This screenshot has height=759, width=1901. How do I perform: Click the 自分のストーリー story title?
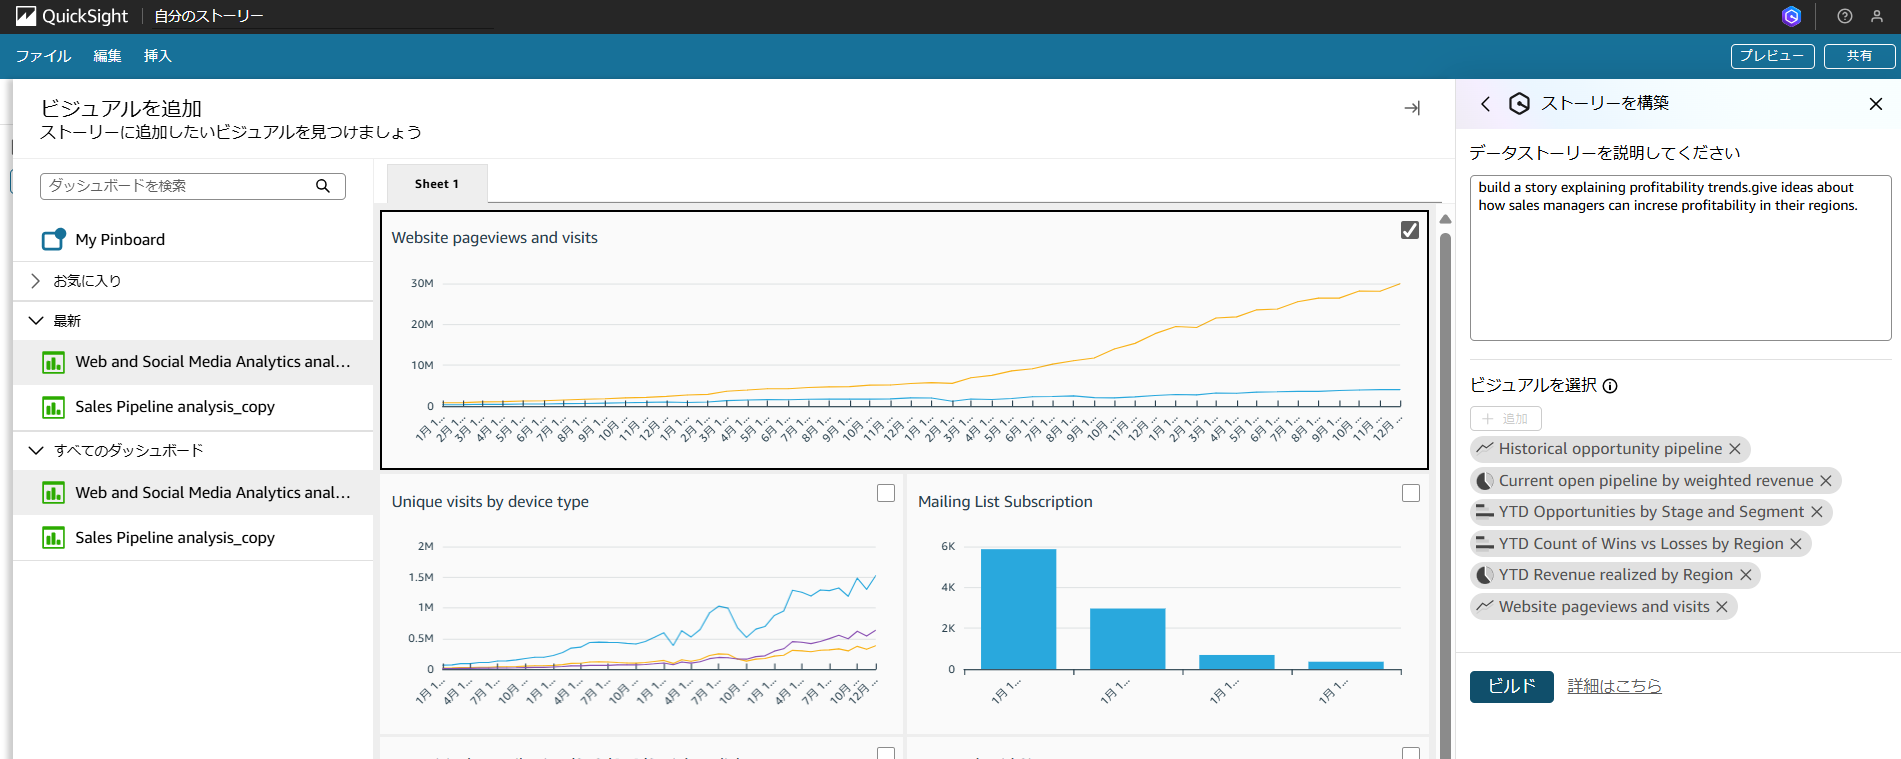[208, 16]
